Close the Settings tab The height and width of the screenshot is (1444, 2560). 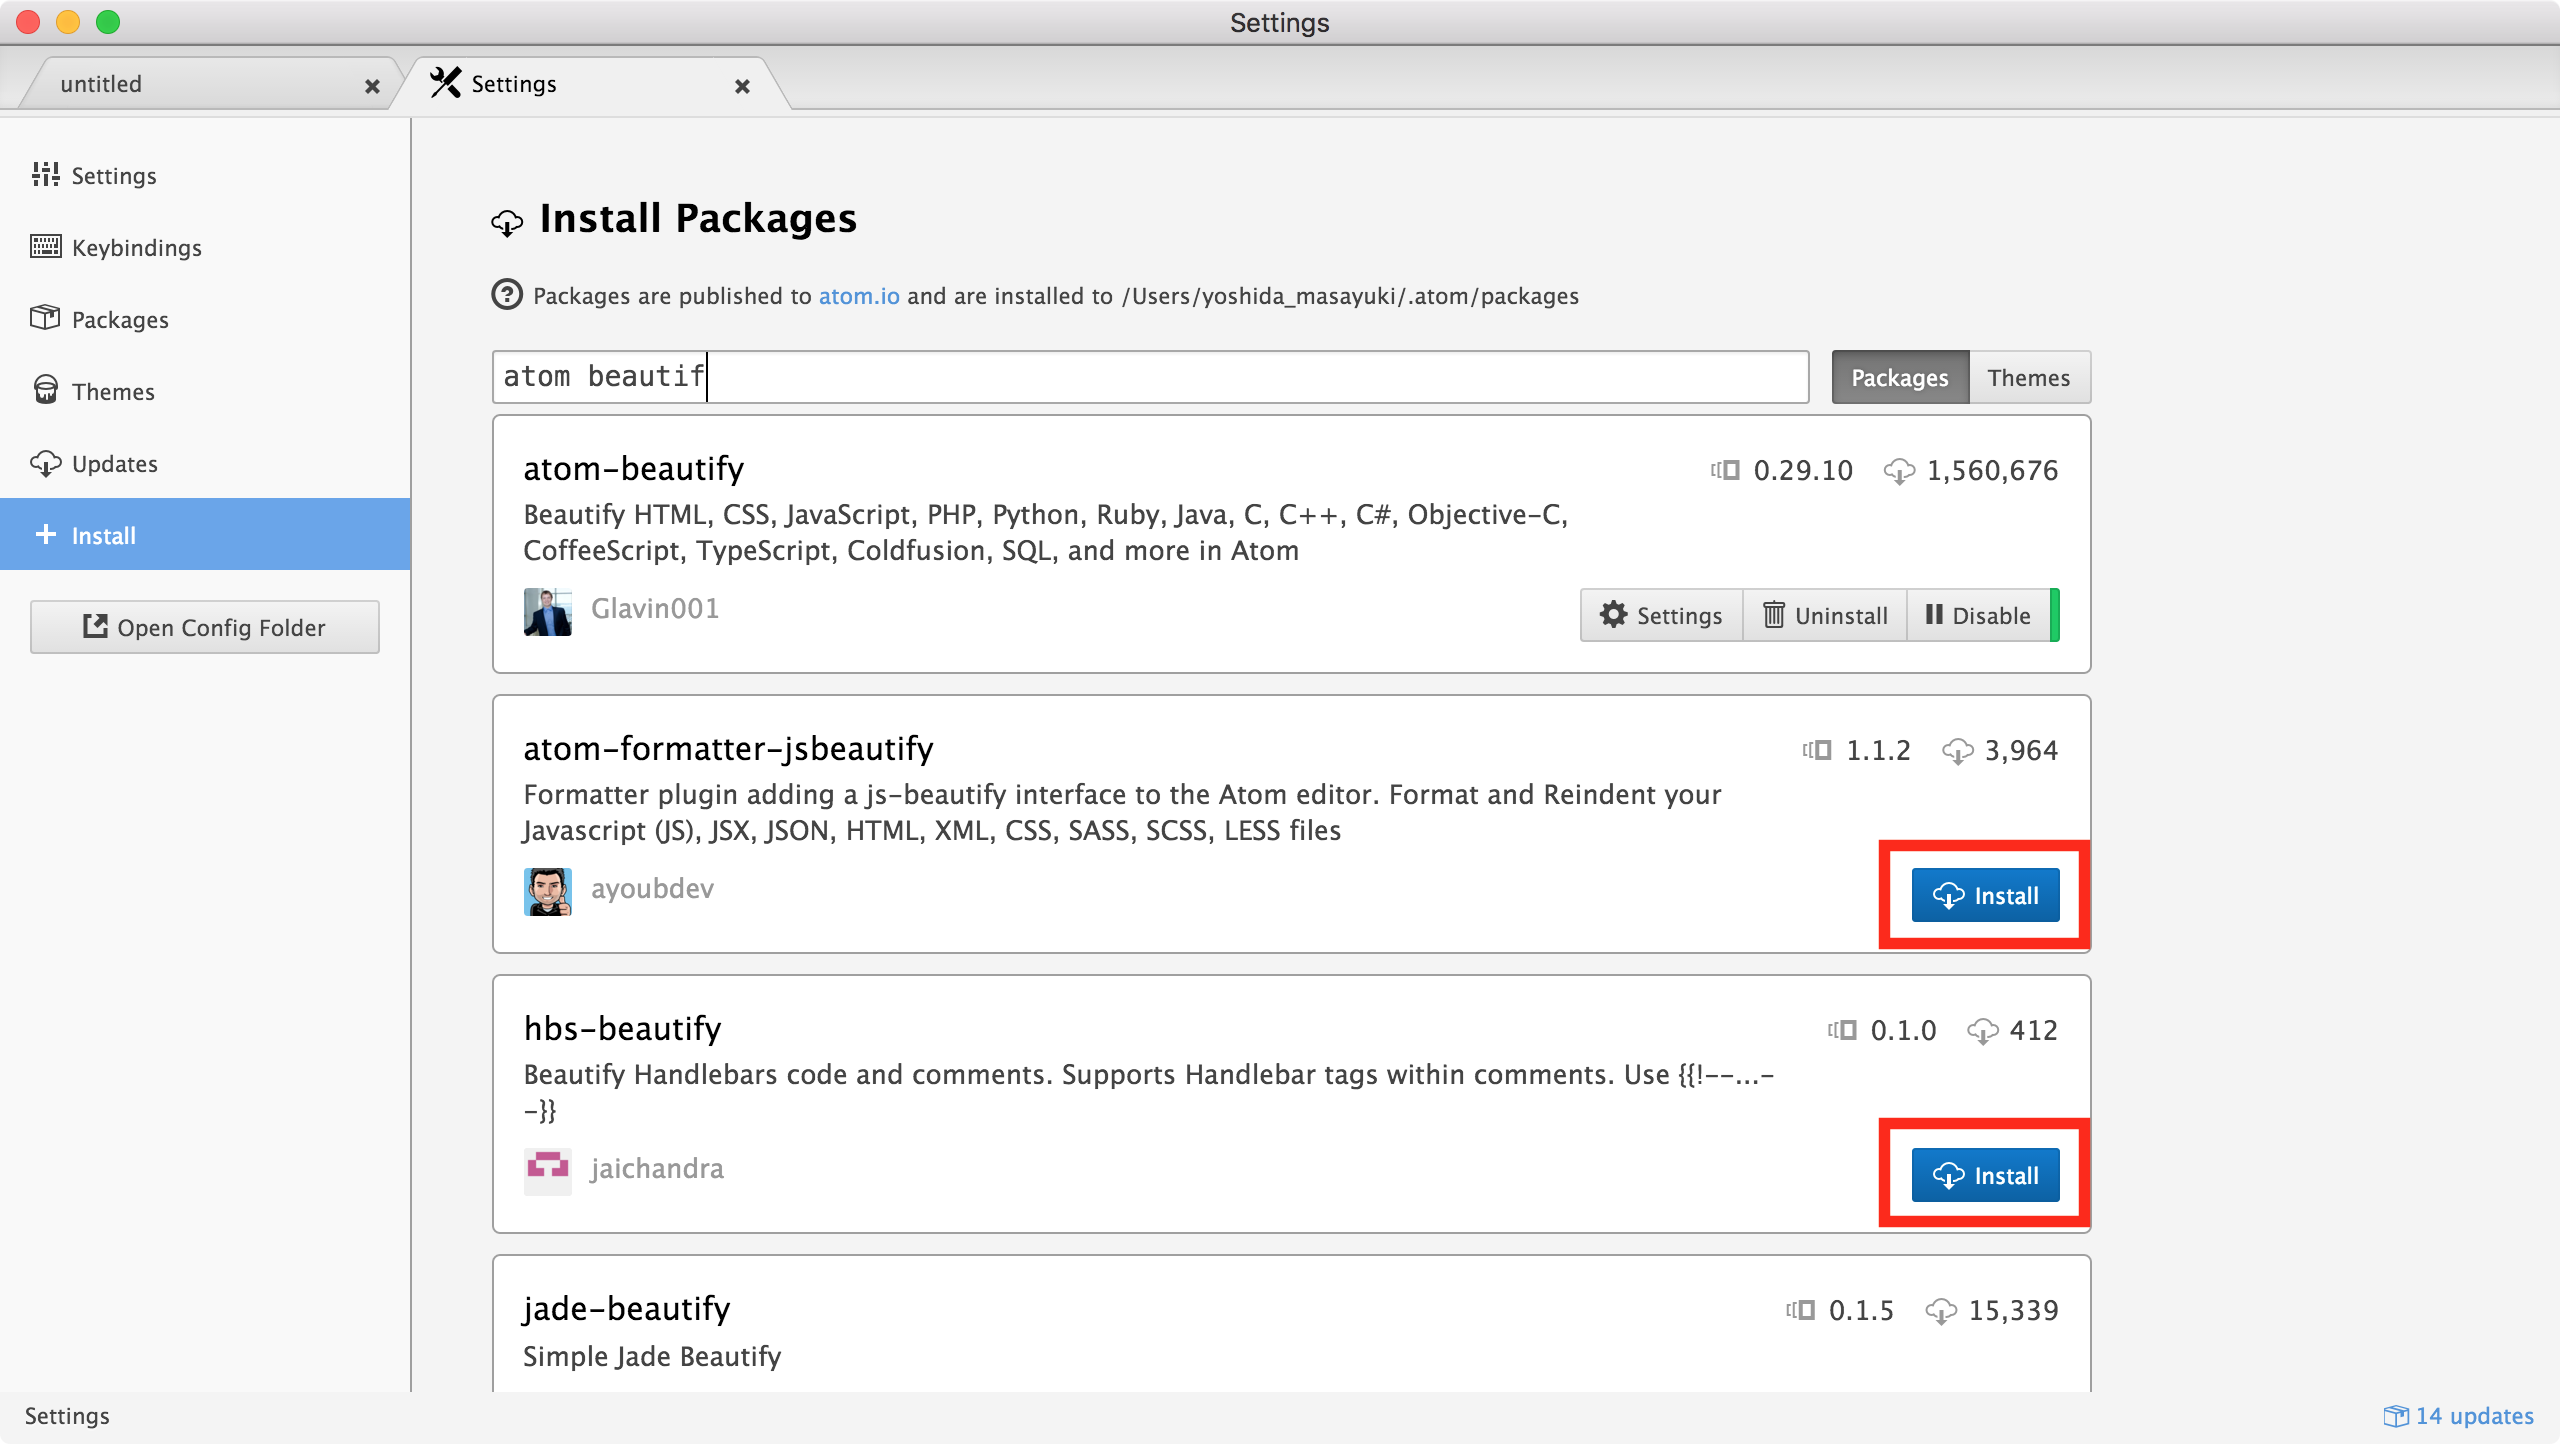tap(742, 86)
